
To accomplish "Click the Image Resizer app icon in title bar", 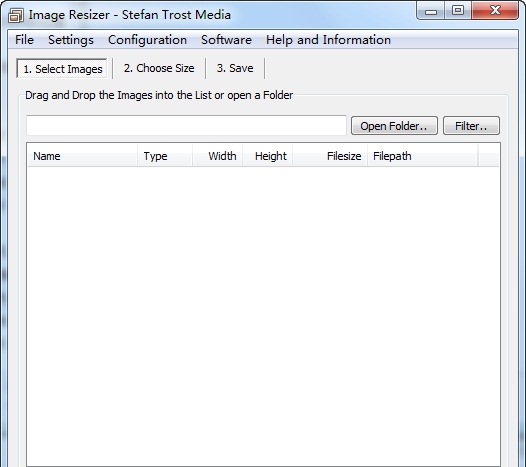I will (15, 15).
